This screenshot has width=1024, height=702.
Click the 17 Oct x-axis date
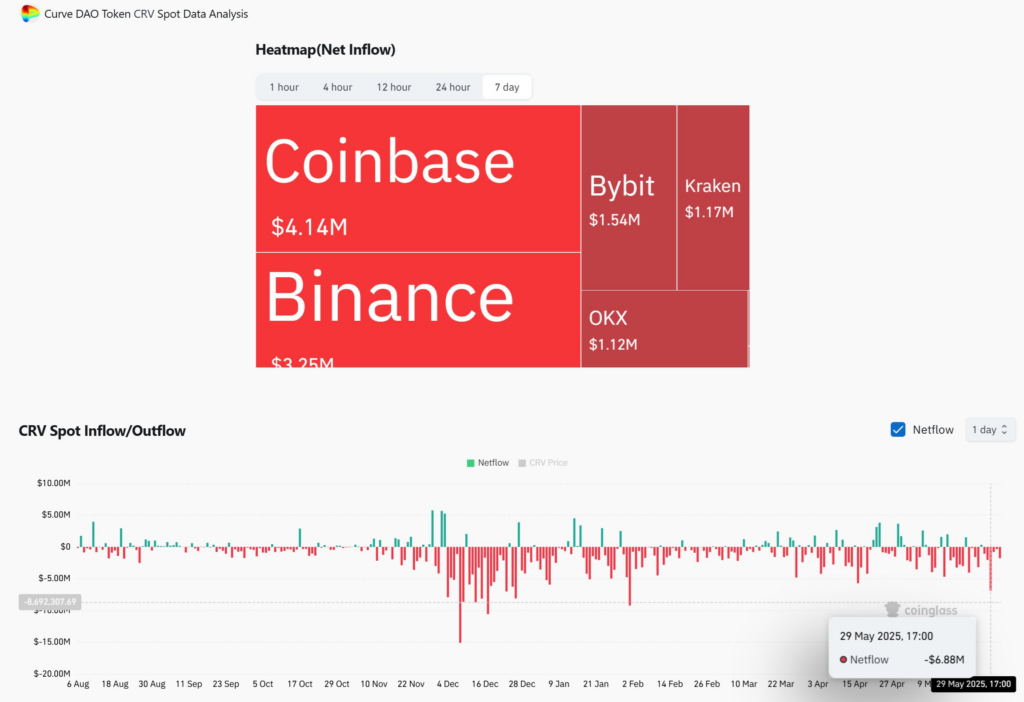coord(300,684)
